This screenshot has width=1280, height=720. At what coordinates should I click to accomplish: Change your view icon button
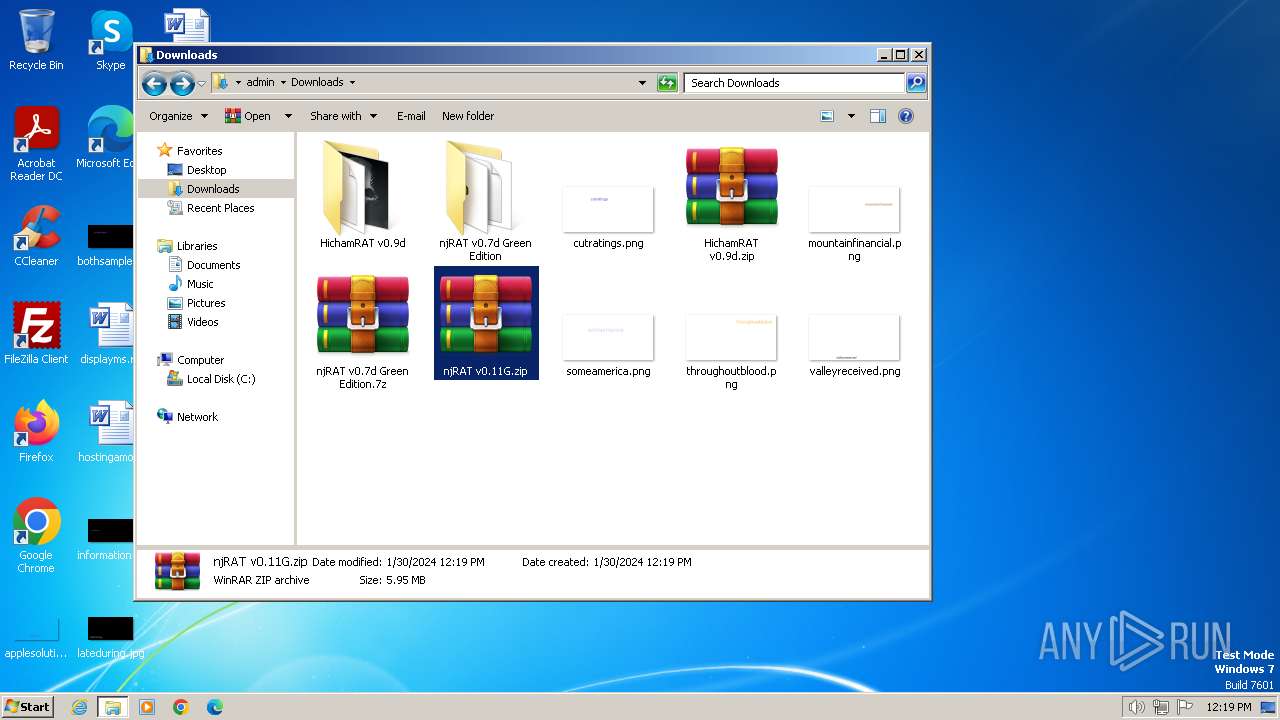(827, 116)
